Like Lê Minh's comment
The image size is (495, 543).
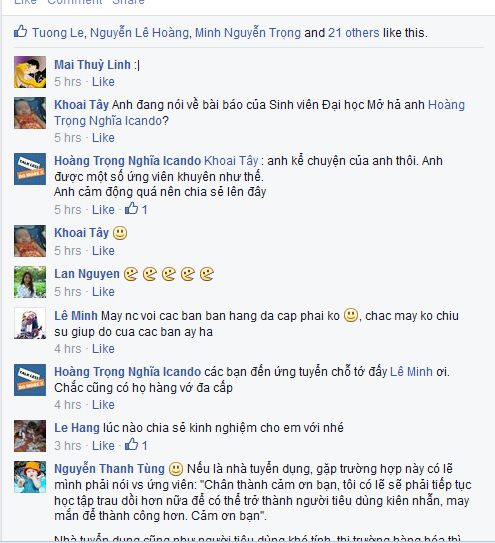click(103, 349)
